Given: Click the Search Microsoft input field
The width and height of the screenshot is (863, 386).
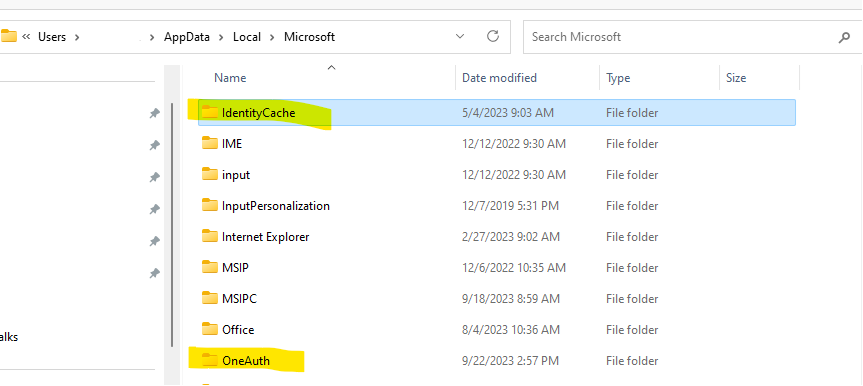Looking at the screenshot, I should pyautogui.click(x=680, y=37).
